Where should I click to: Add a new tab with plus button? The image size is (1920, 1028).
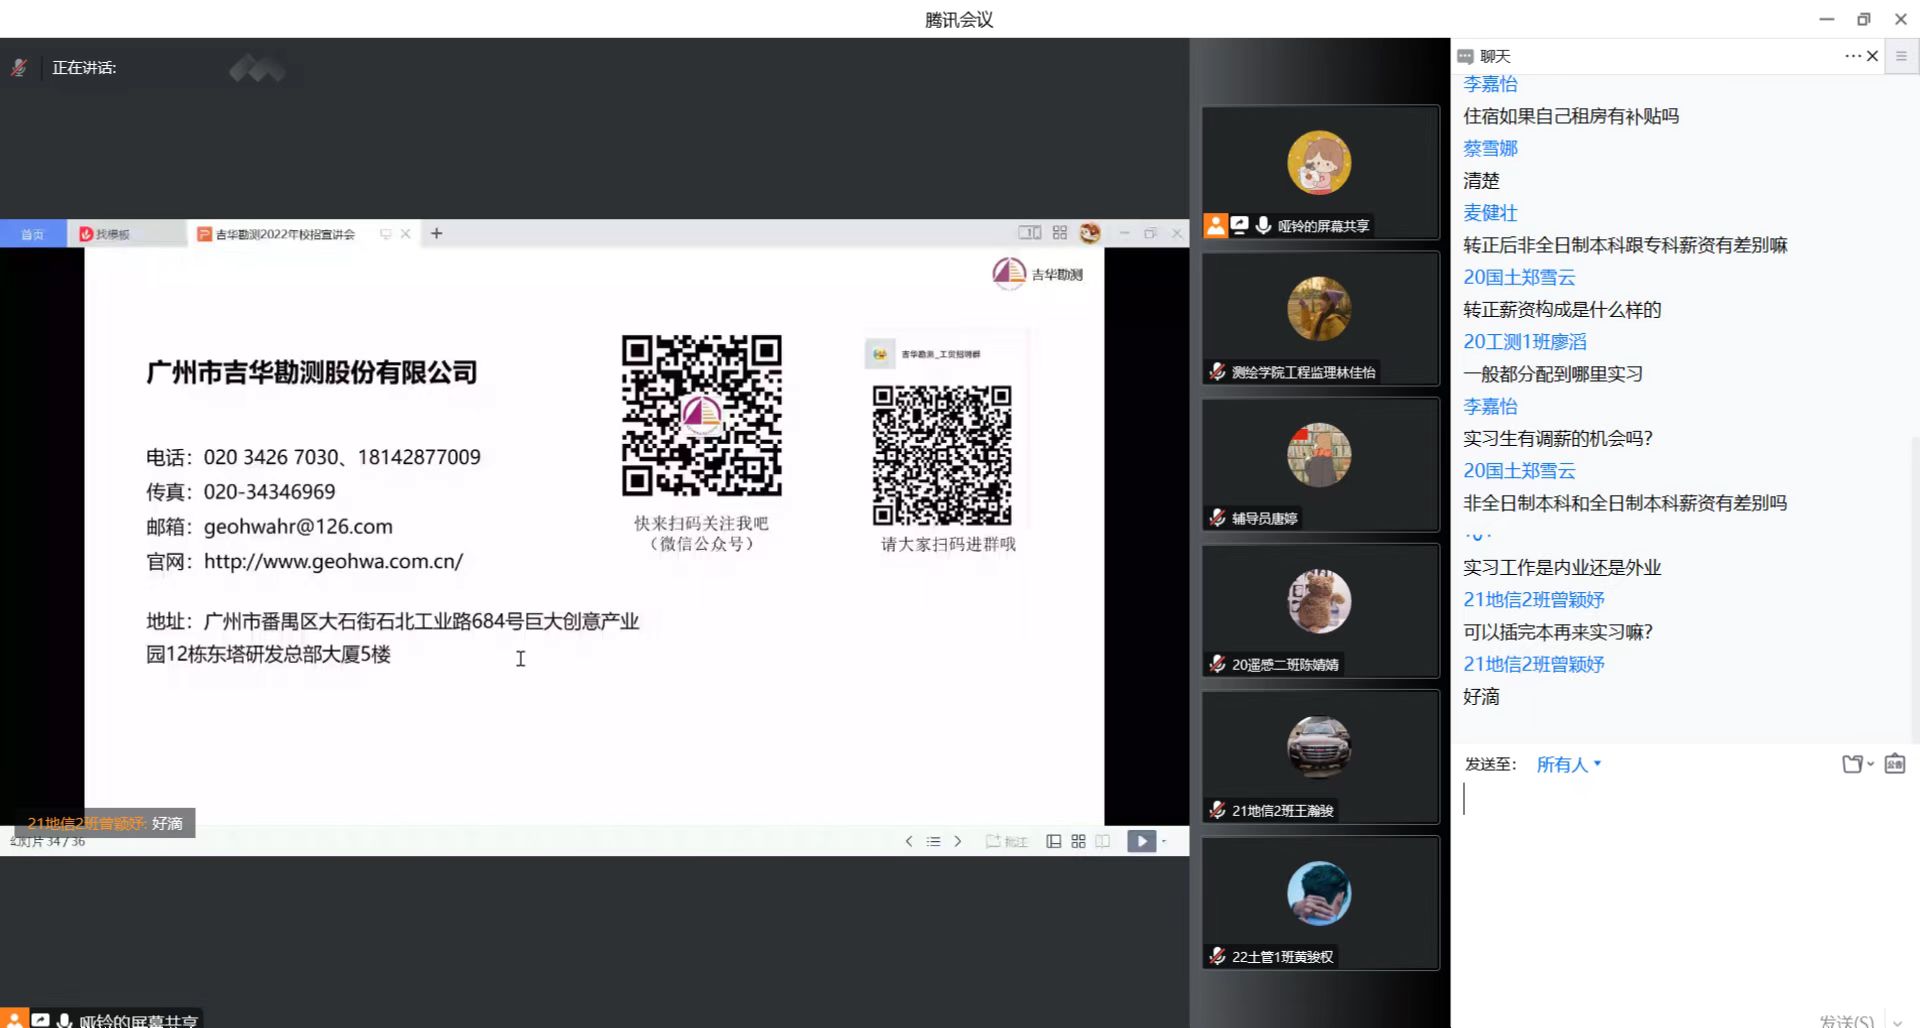coord(436,233)
